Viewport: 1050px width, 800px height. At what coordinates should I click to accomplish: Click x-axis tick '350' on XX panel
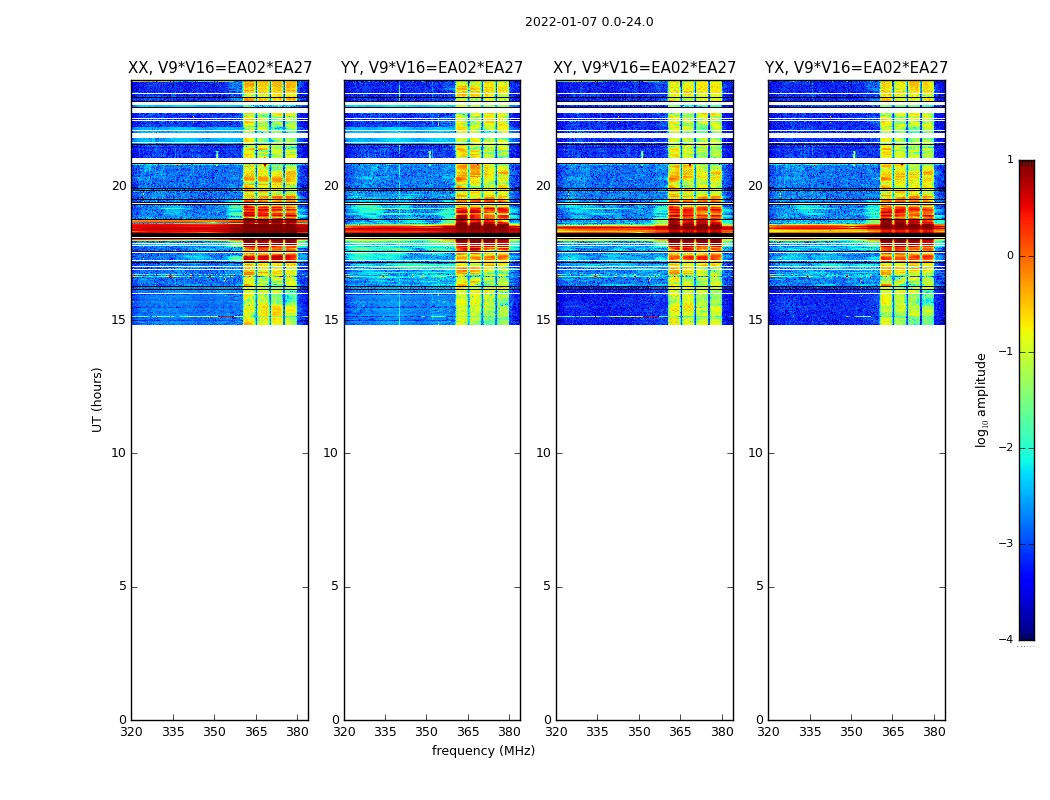pos(214,732)
